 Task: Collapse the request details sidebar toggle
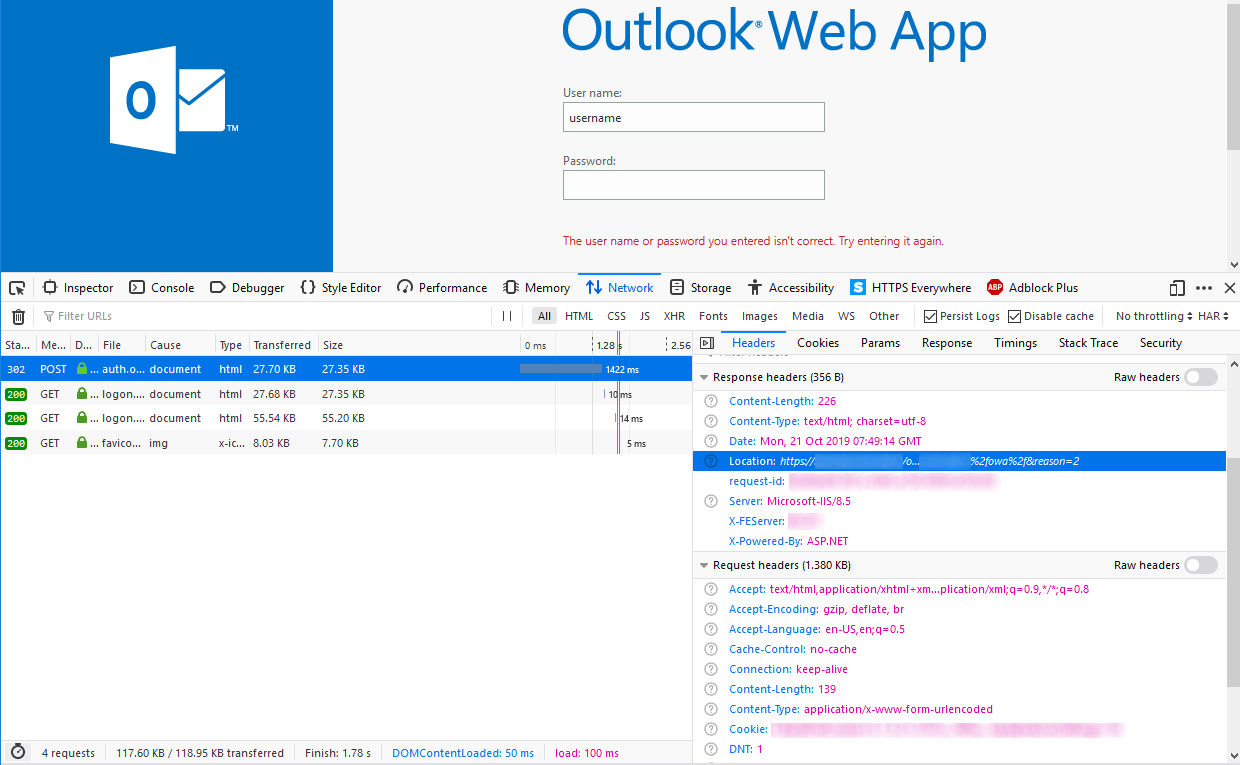(x=706, y=343)
